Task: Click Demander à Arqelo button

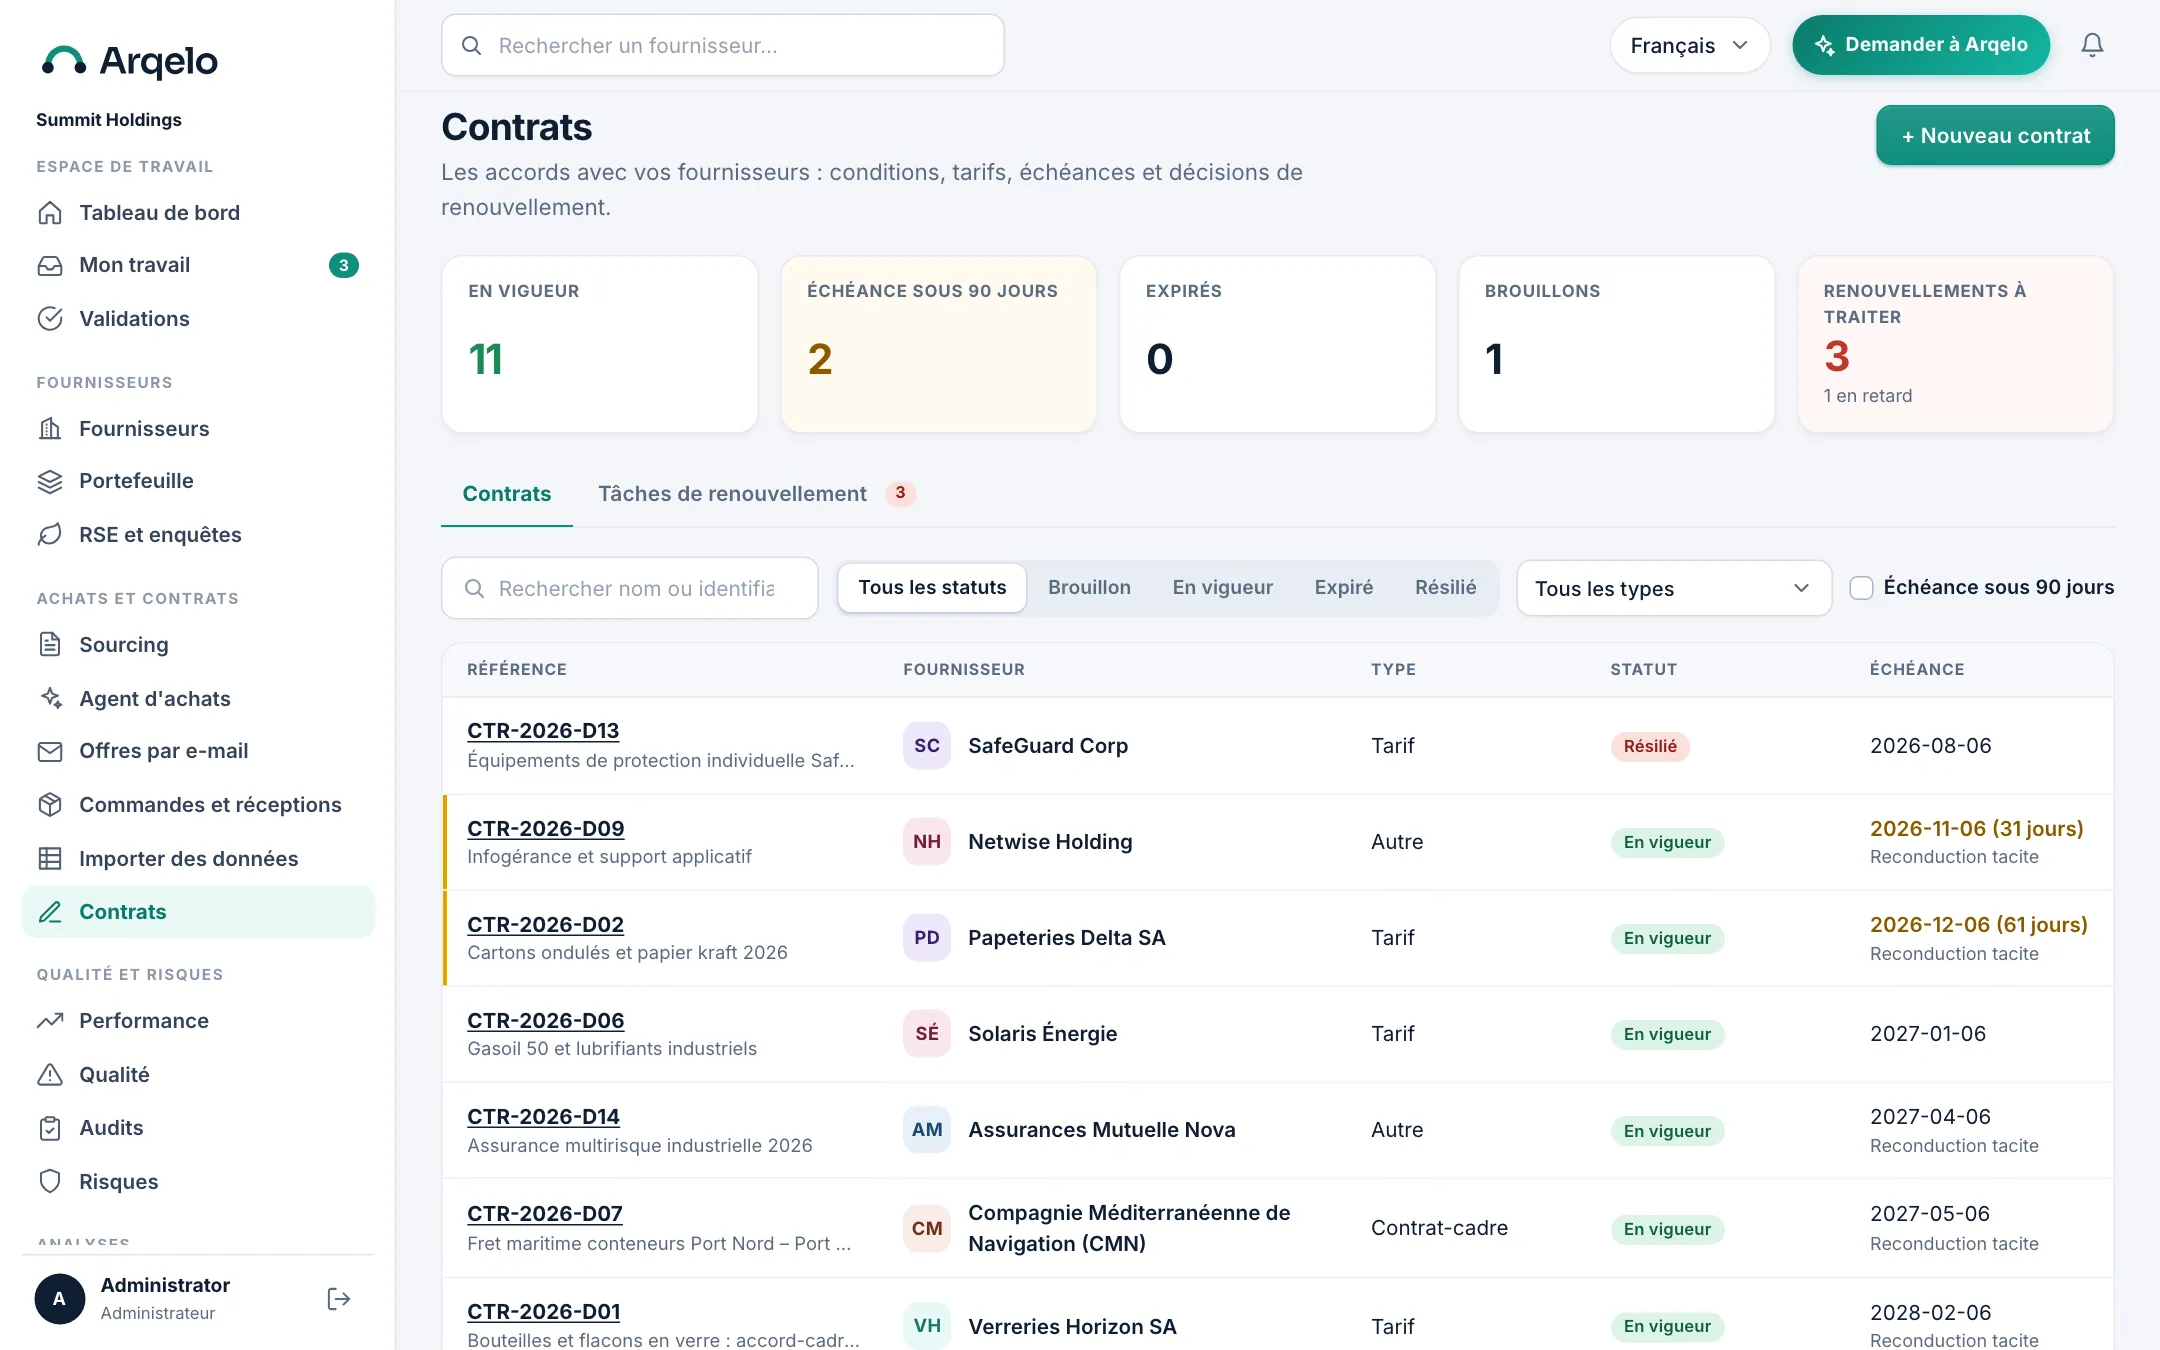Action: (x=1920, y=45)
